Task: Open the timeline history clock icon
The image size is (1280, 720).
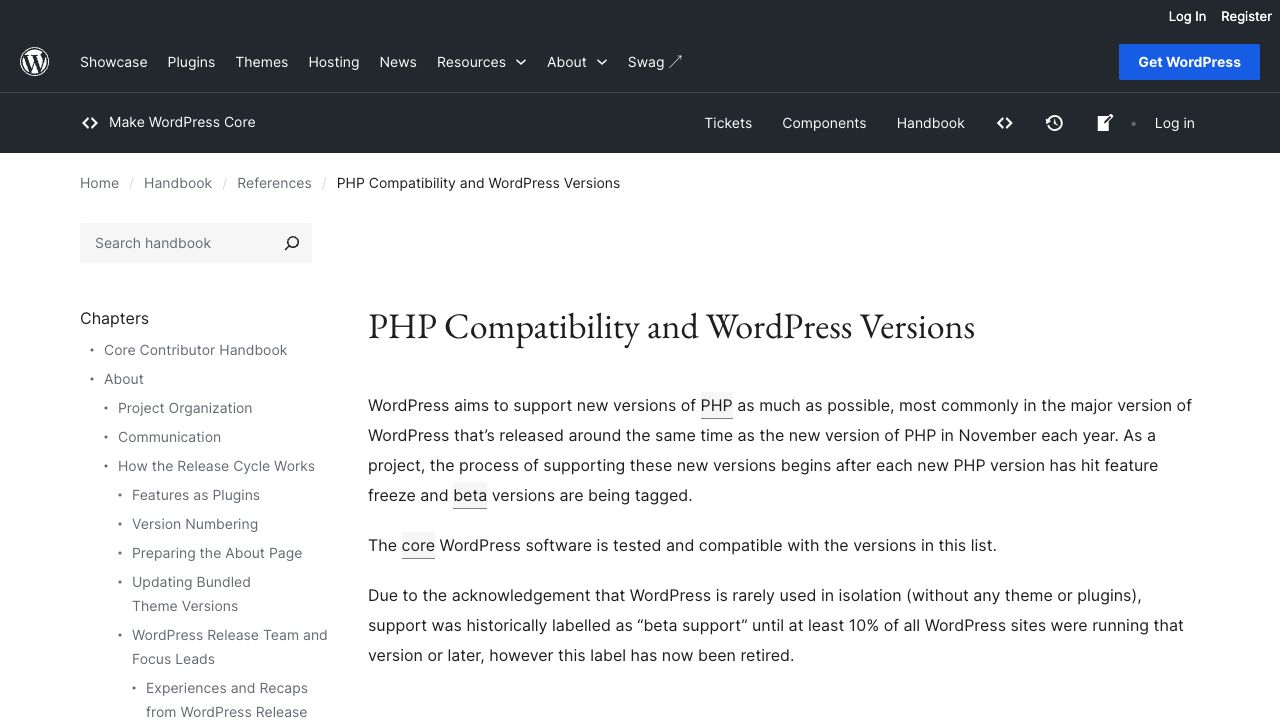Action: tap(1054, 123)
